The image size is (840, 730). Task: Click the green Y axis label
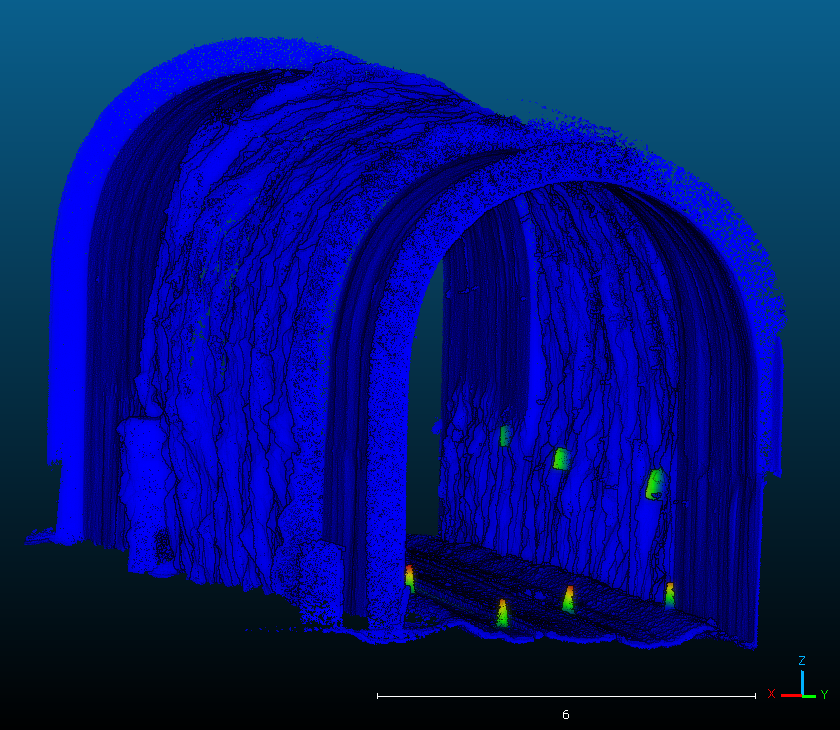[x=824, y=694]
